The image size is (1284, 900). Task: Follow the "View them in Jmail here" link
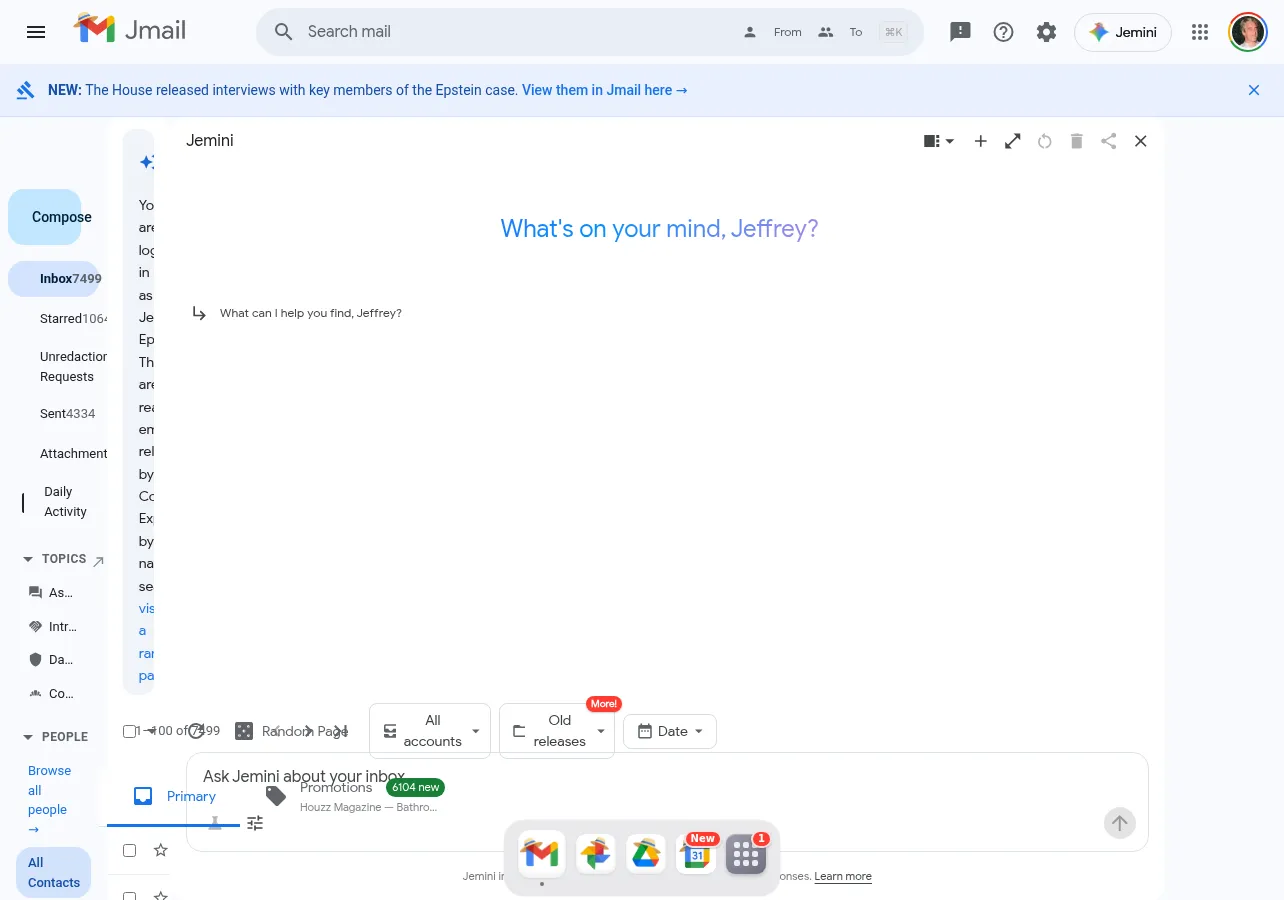(x=605, y=90)
